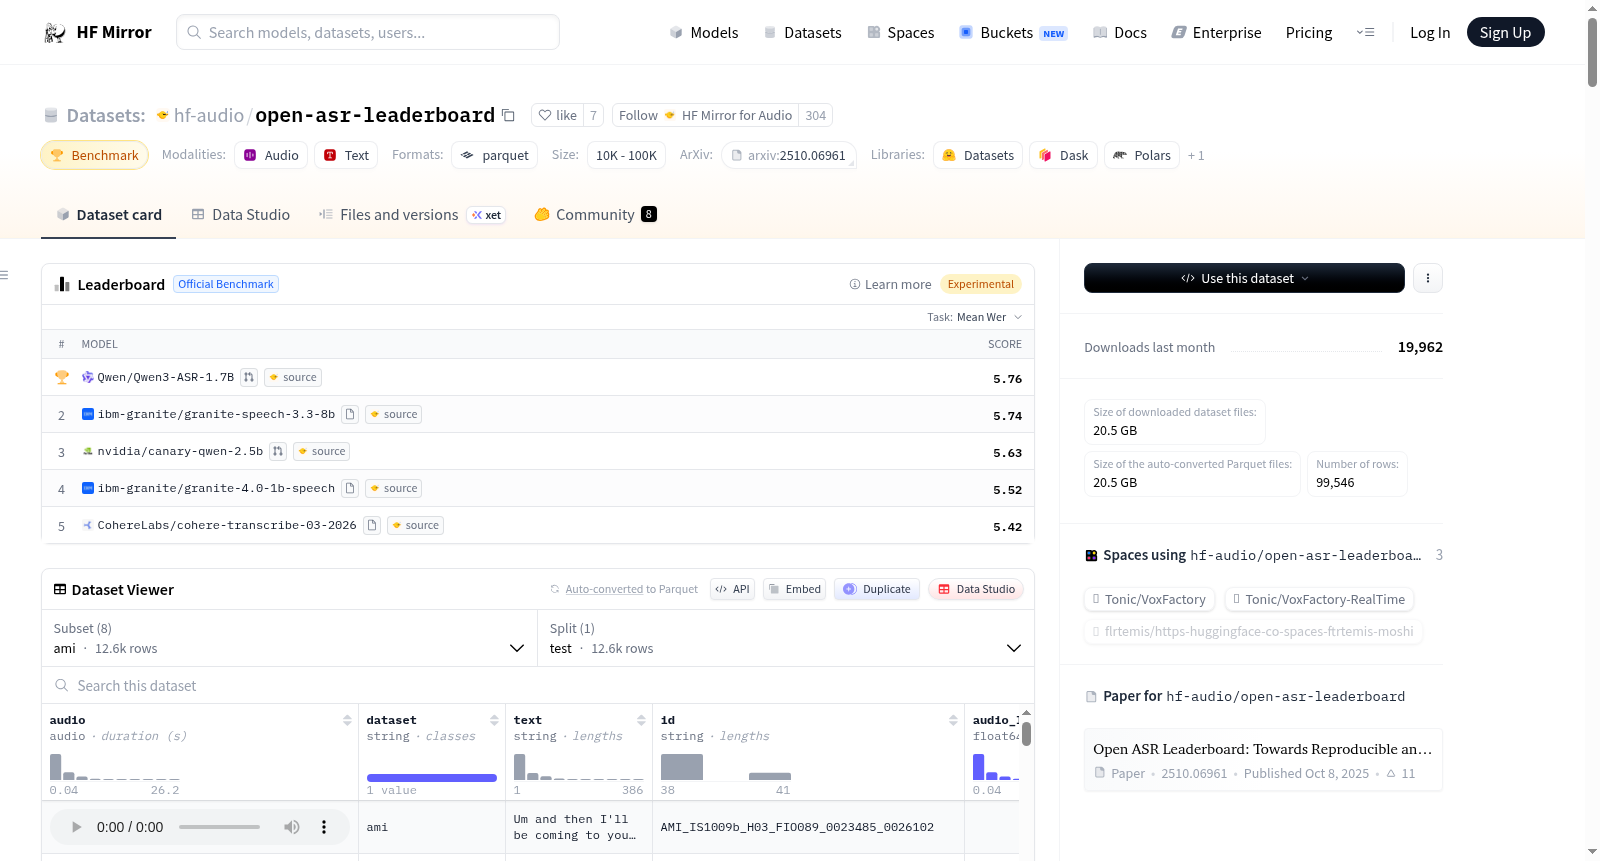Click the Polars library tag

point(1142,155)
